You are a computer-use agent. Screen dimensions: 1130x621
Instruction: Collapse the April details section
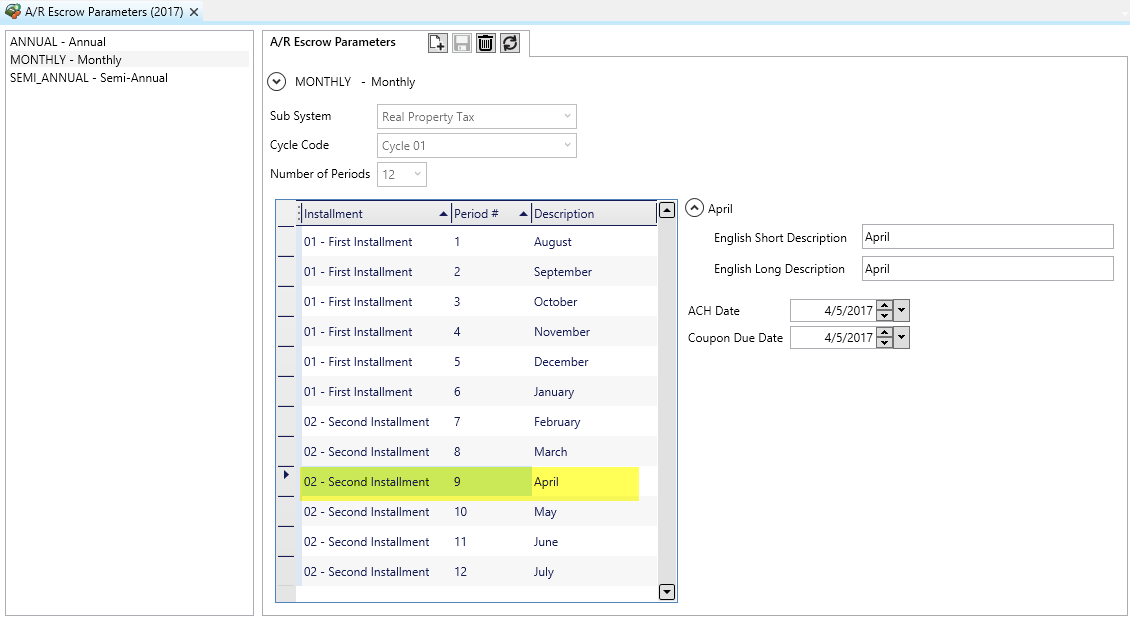695,209
